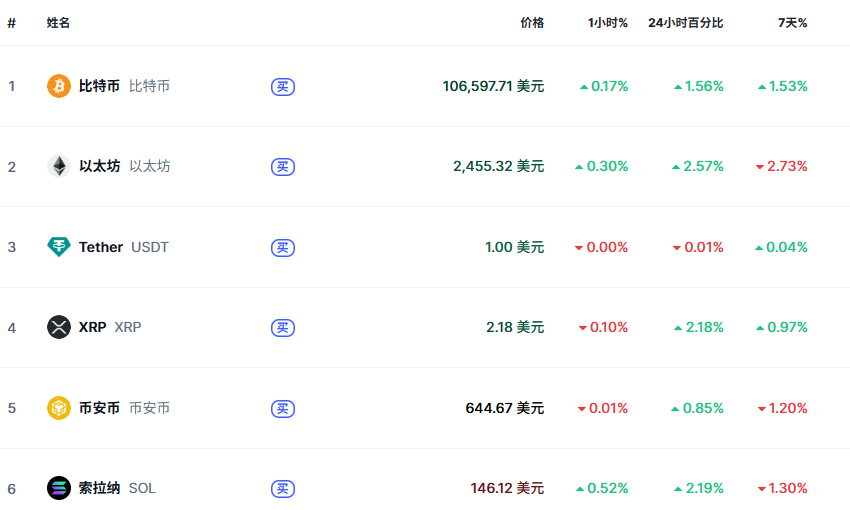
Task: Sort by the 7天% column header
Action: click(x=792, y=23)
